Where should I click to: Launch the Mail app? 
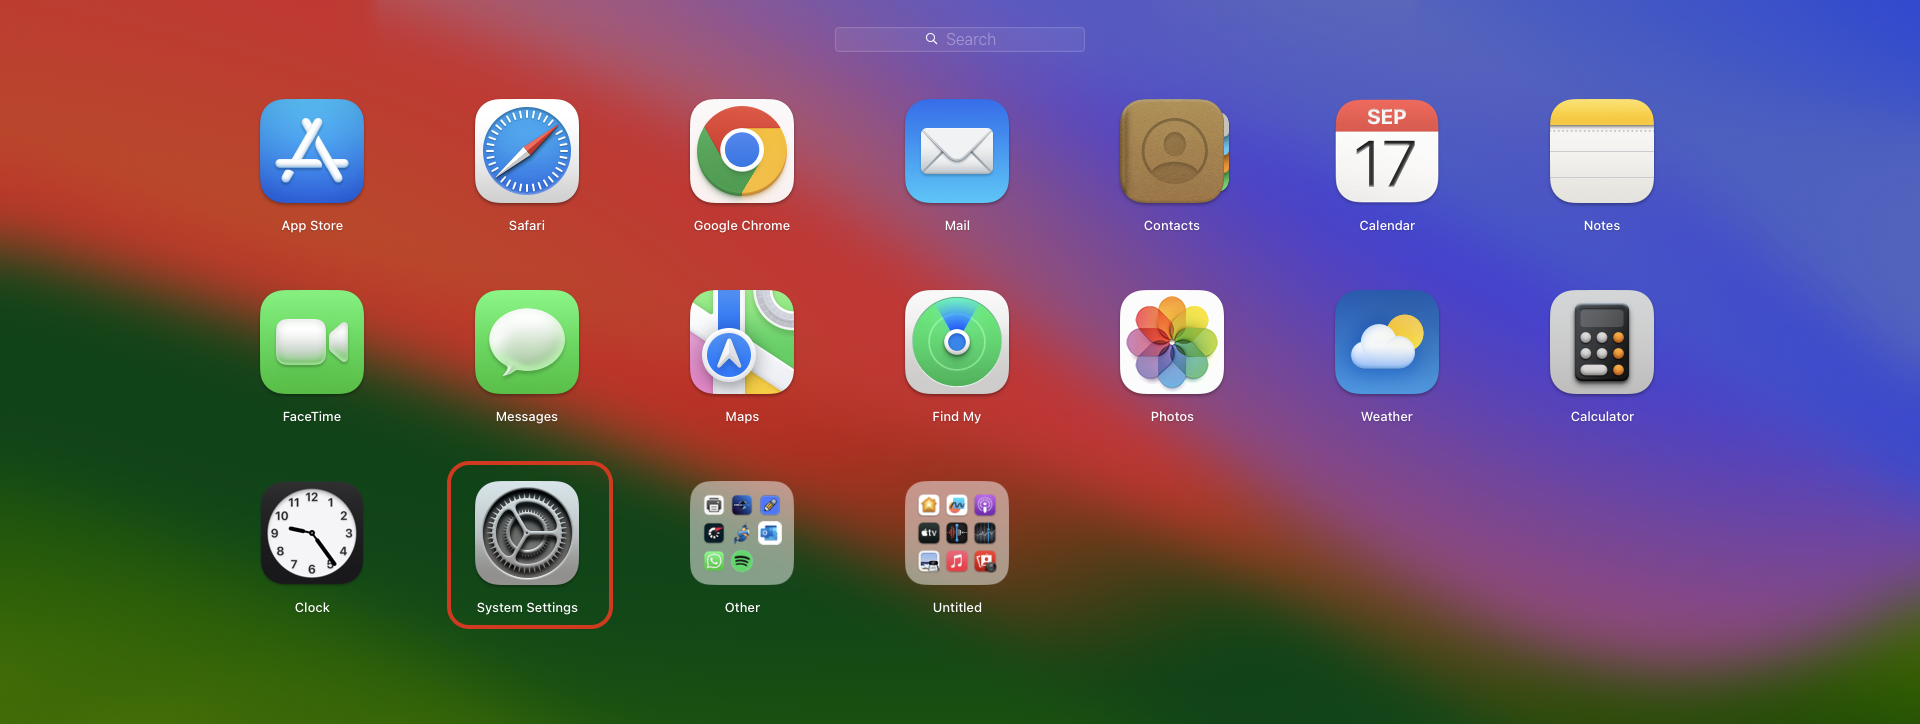(957, 151)
